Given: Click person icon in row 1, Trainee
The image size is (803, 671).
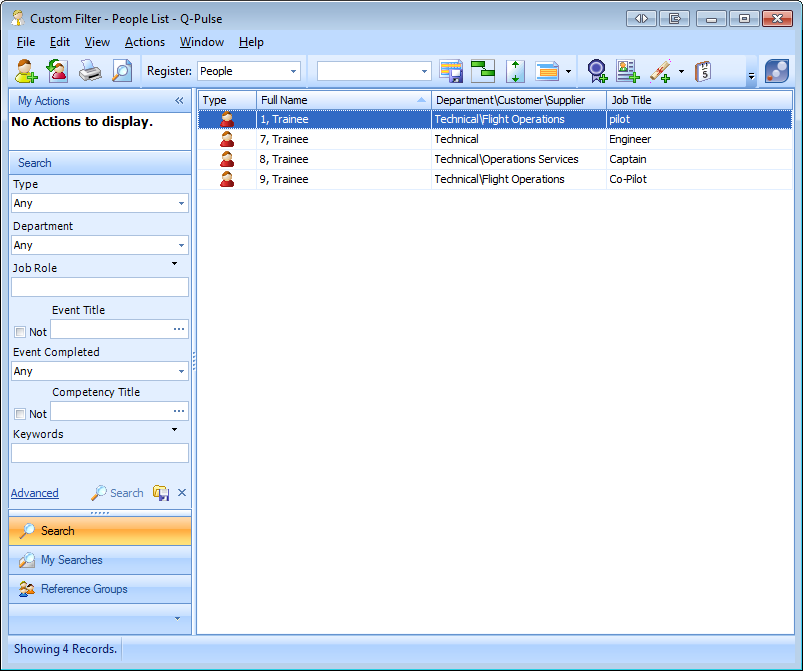Looking at the screenshot, I should coord(227,119).
